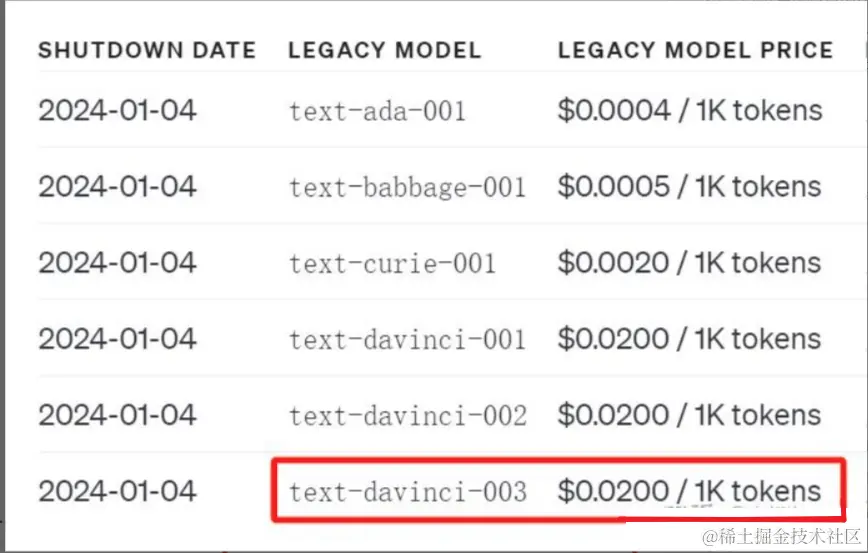Select the text-ada-001 model name

[x=378, y=111]
